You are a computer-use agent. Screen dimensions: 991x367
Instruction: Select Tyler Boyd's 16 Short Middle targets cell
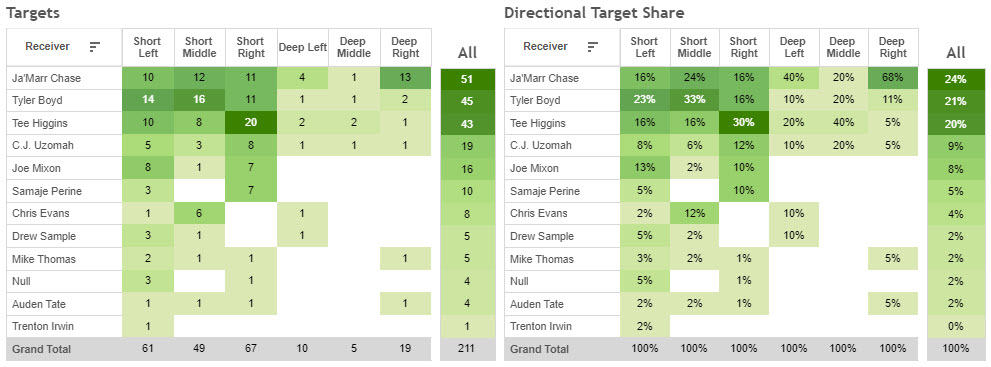tap(199, 100)
